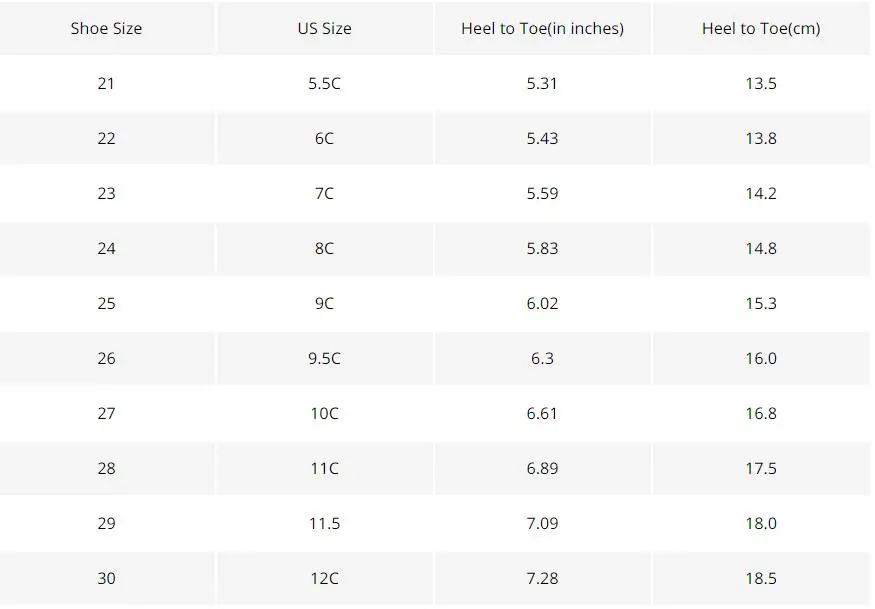Screen dimensions: 875x609
Task: Click the 14.2 cm cell
Action: pos(761,193)
